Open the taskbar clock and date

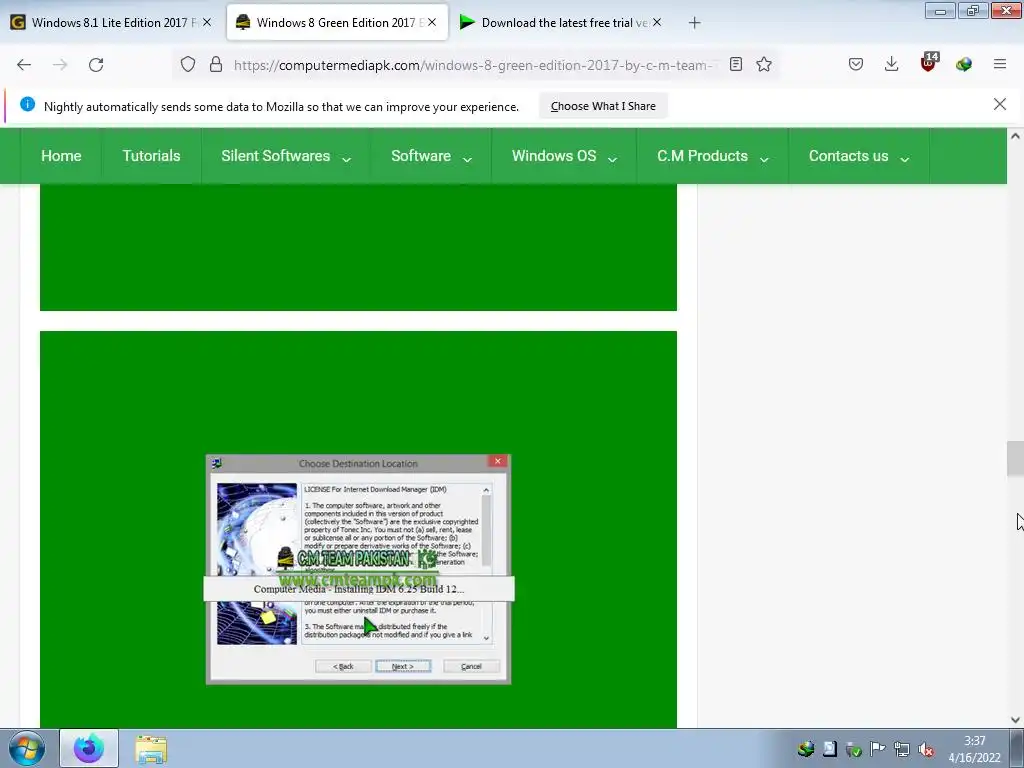(x=975, y=749)
